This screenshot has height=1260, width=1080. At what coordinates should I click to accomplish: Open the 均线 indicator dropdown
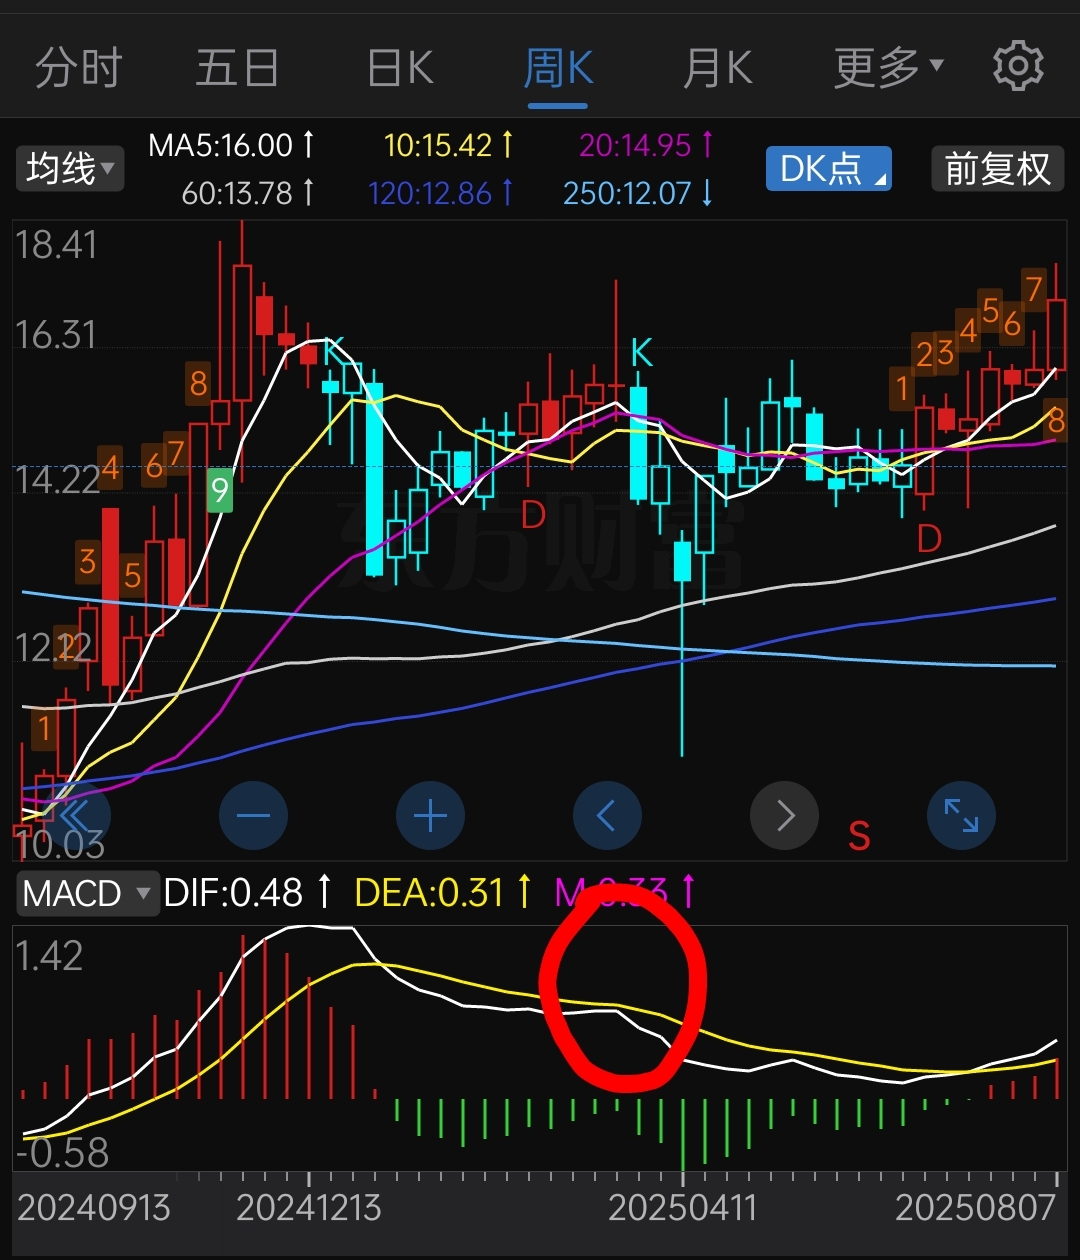pyautogui.click(x=69, y=168)
